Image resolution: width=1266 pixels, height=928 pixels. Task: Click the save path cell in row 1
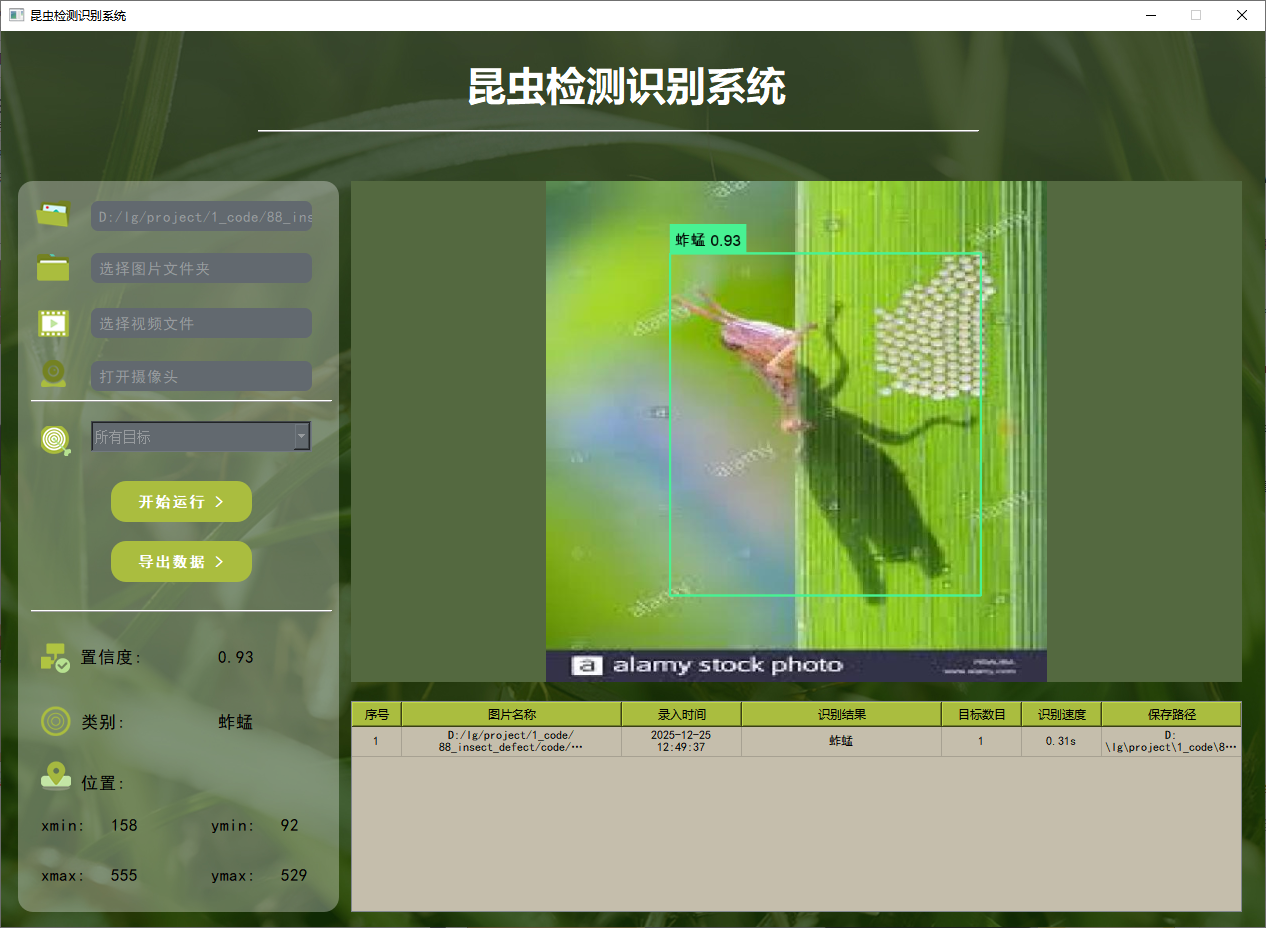[x=1171, y=741]
